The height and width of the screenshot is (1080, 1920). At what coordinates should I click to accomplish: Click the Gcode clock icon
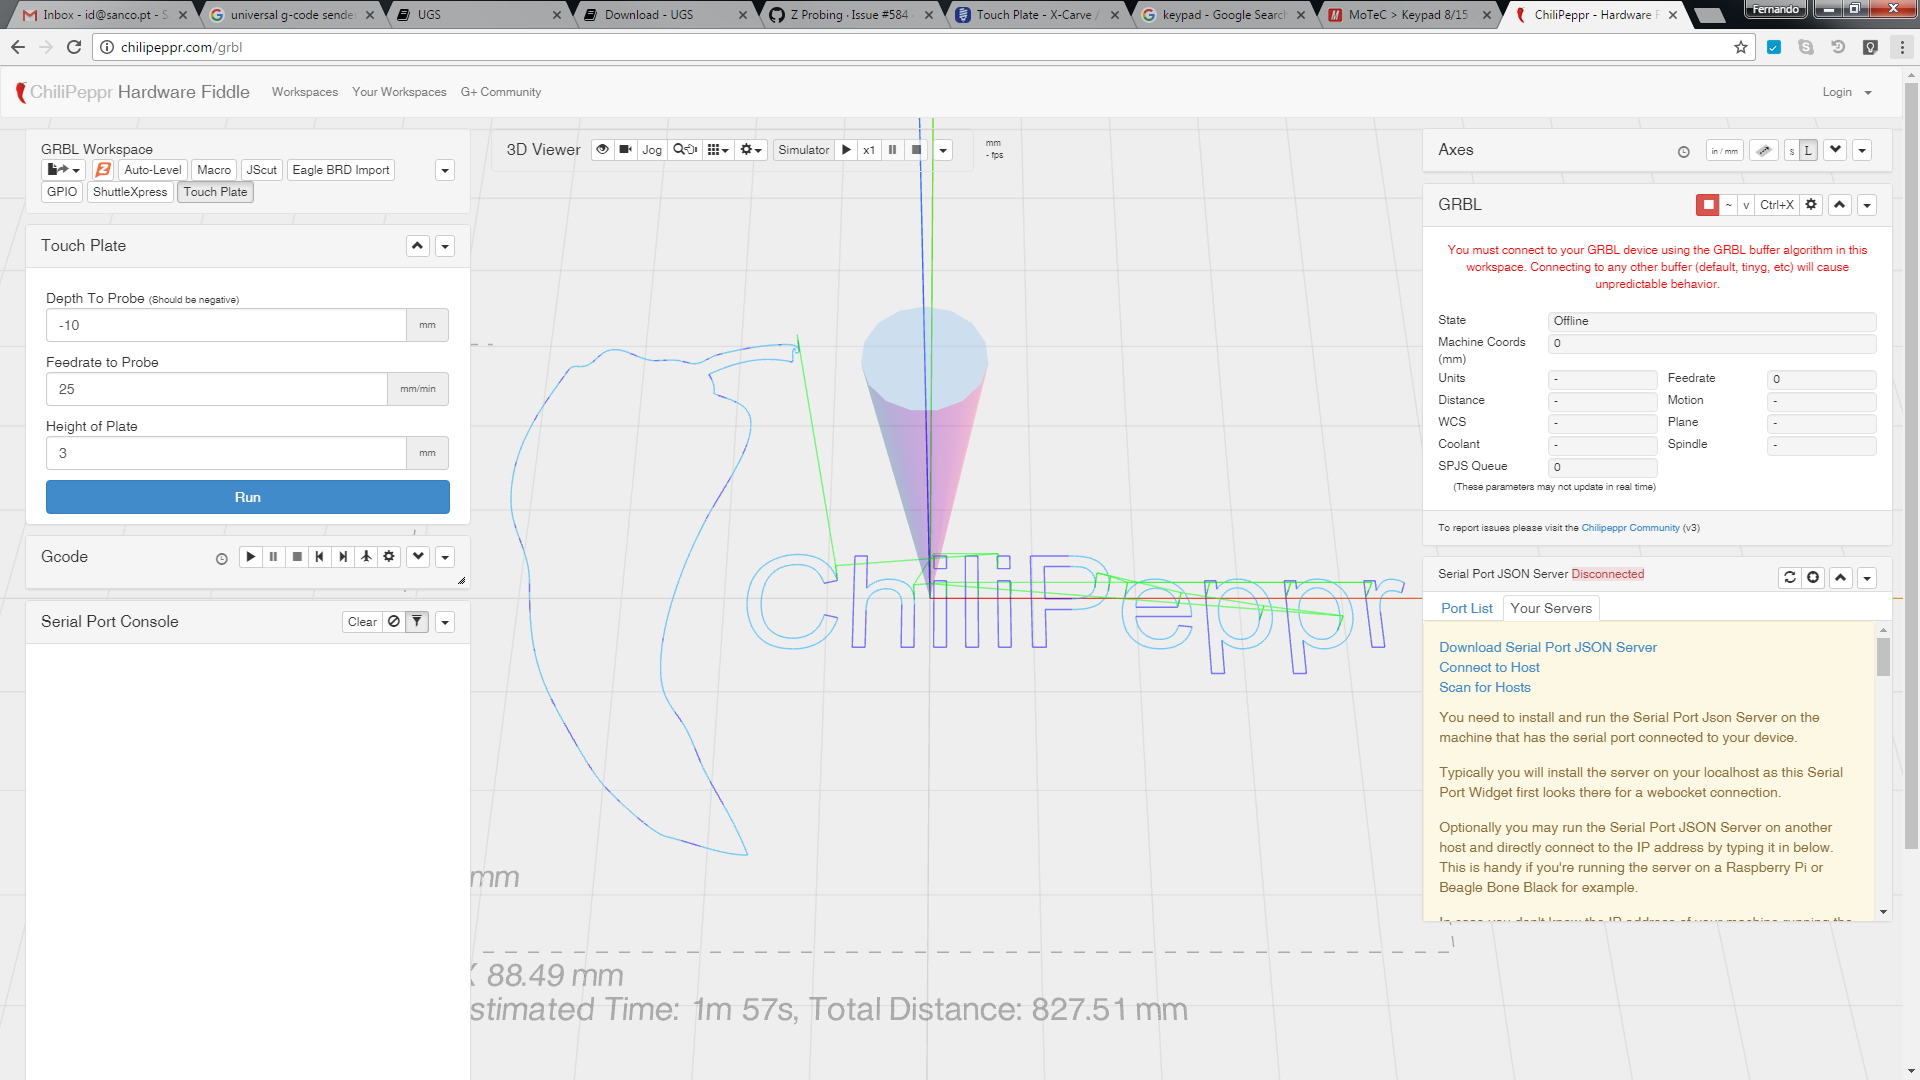pyautogui.click(x=222, y=559)
